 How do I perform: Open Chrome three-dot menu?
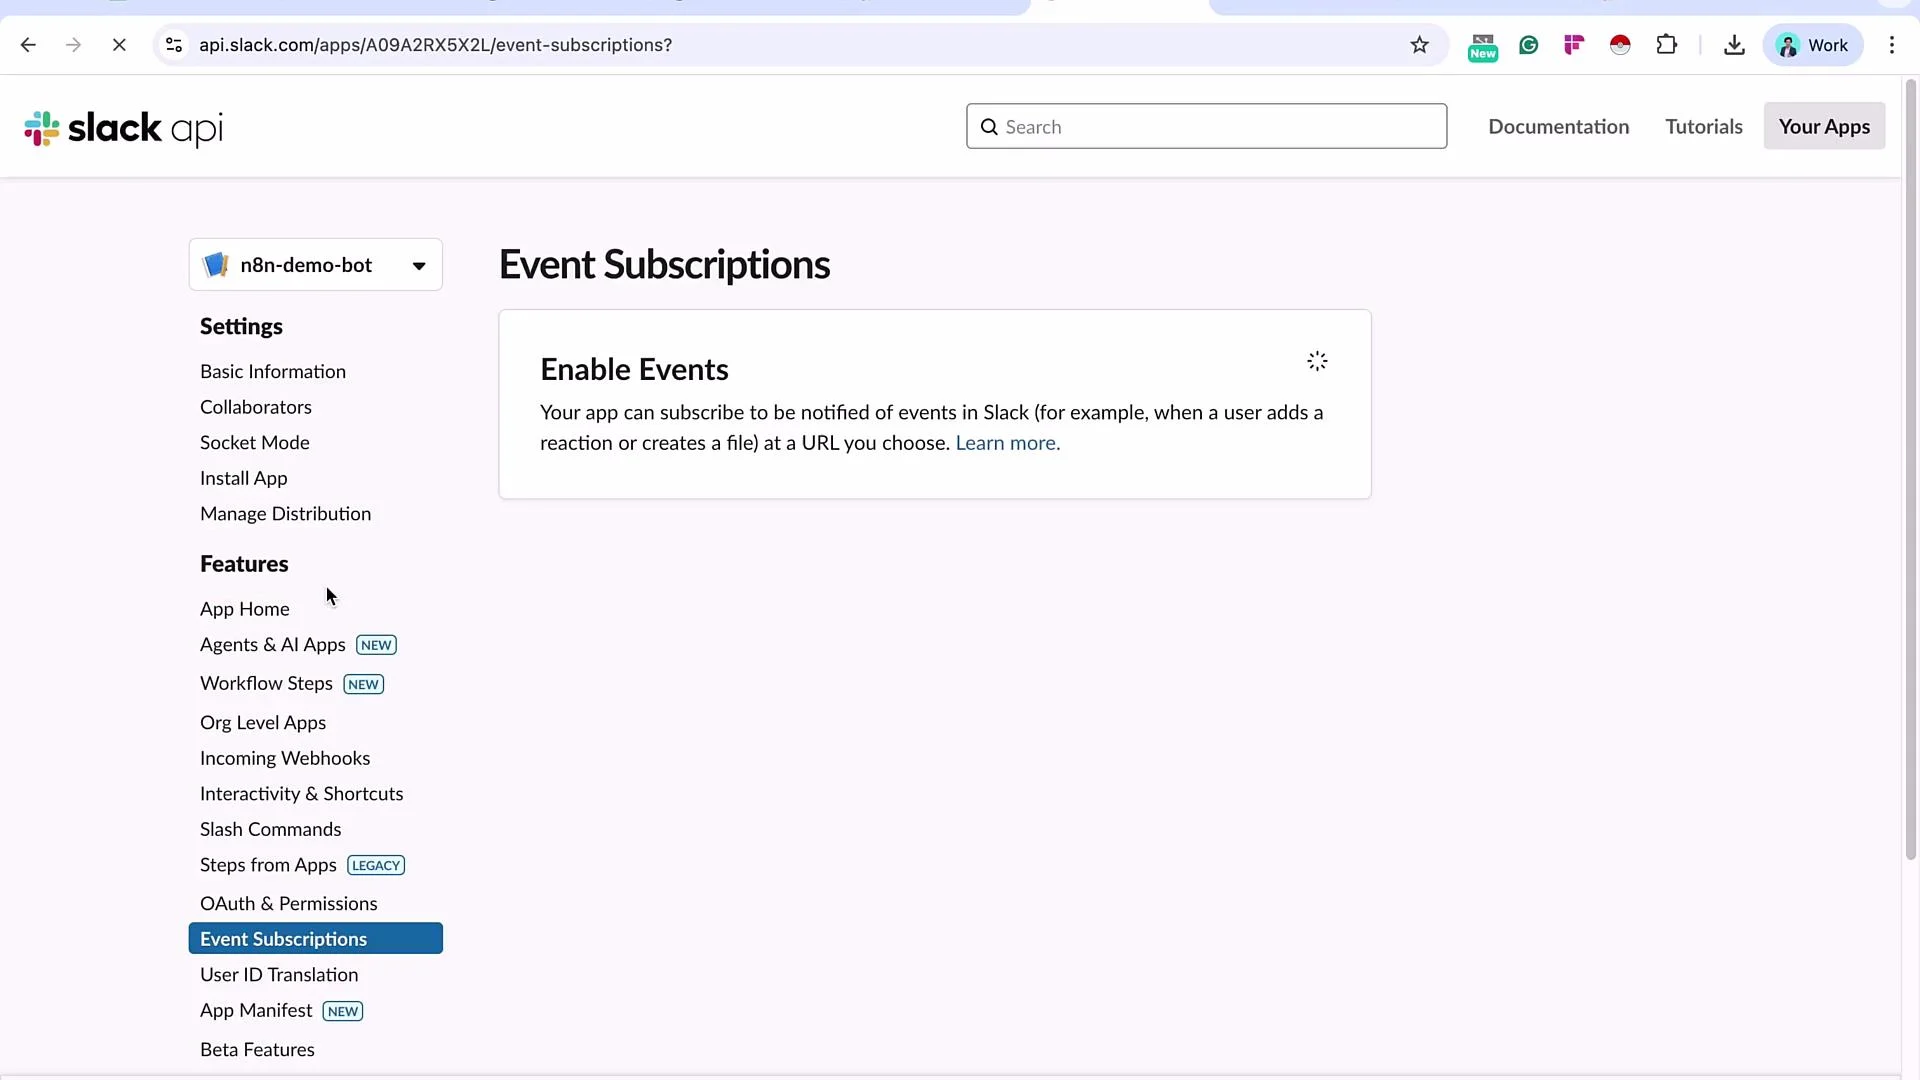[1891, 45]
